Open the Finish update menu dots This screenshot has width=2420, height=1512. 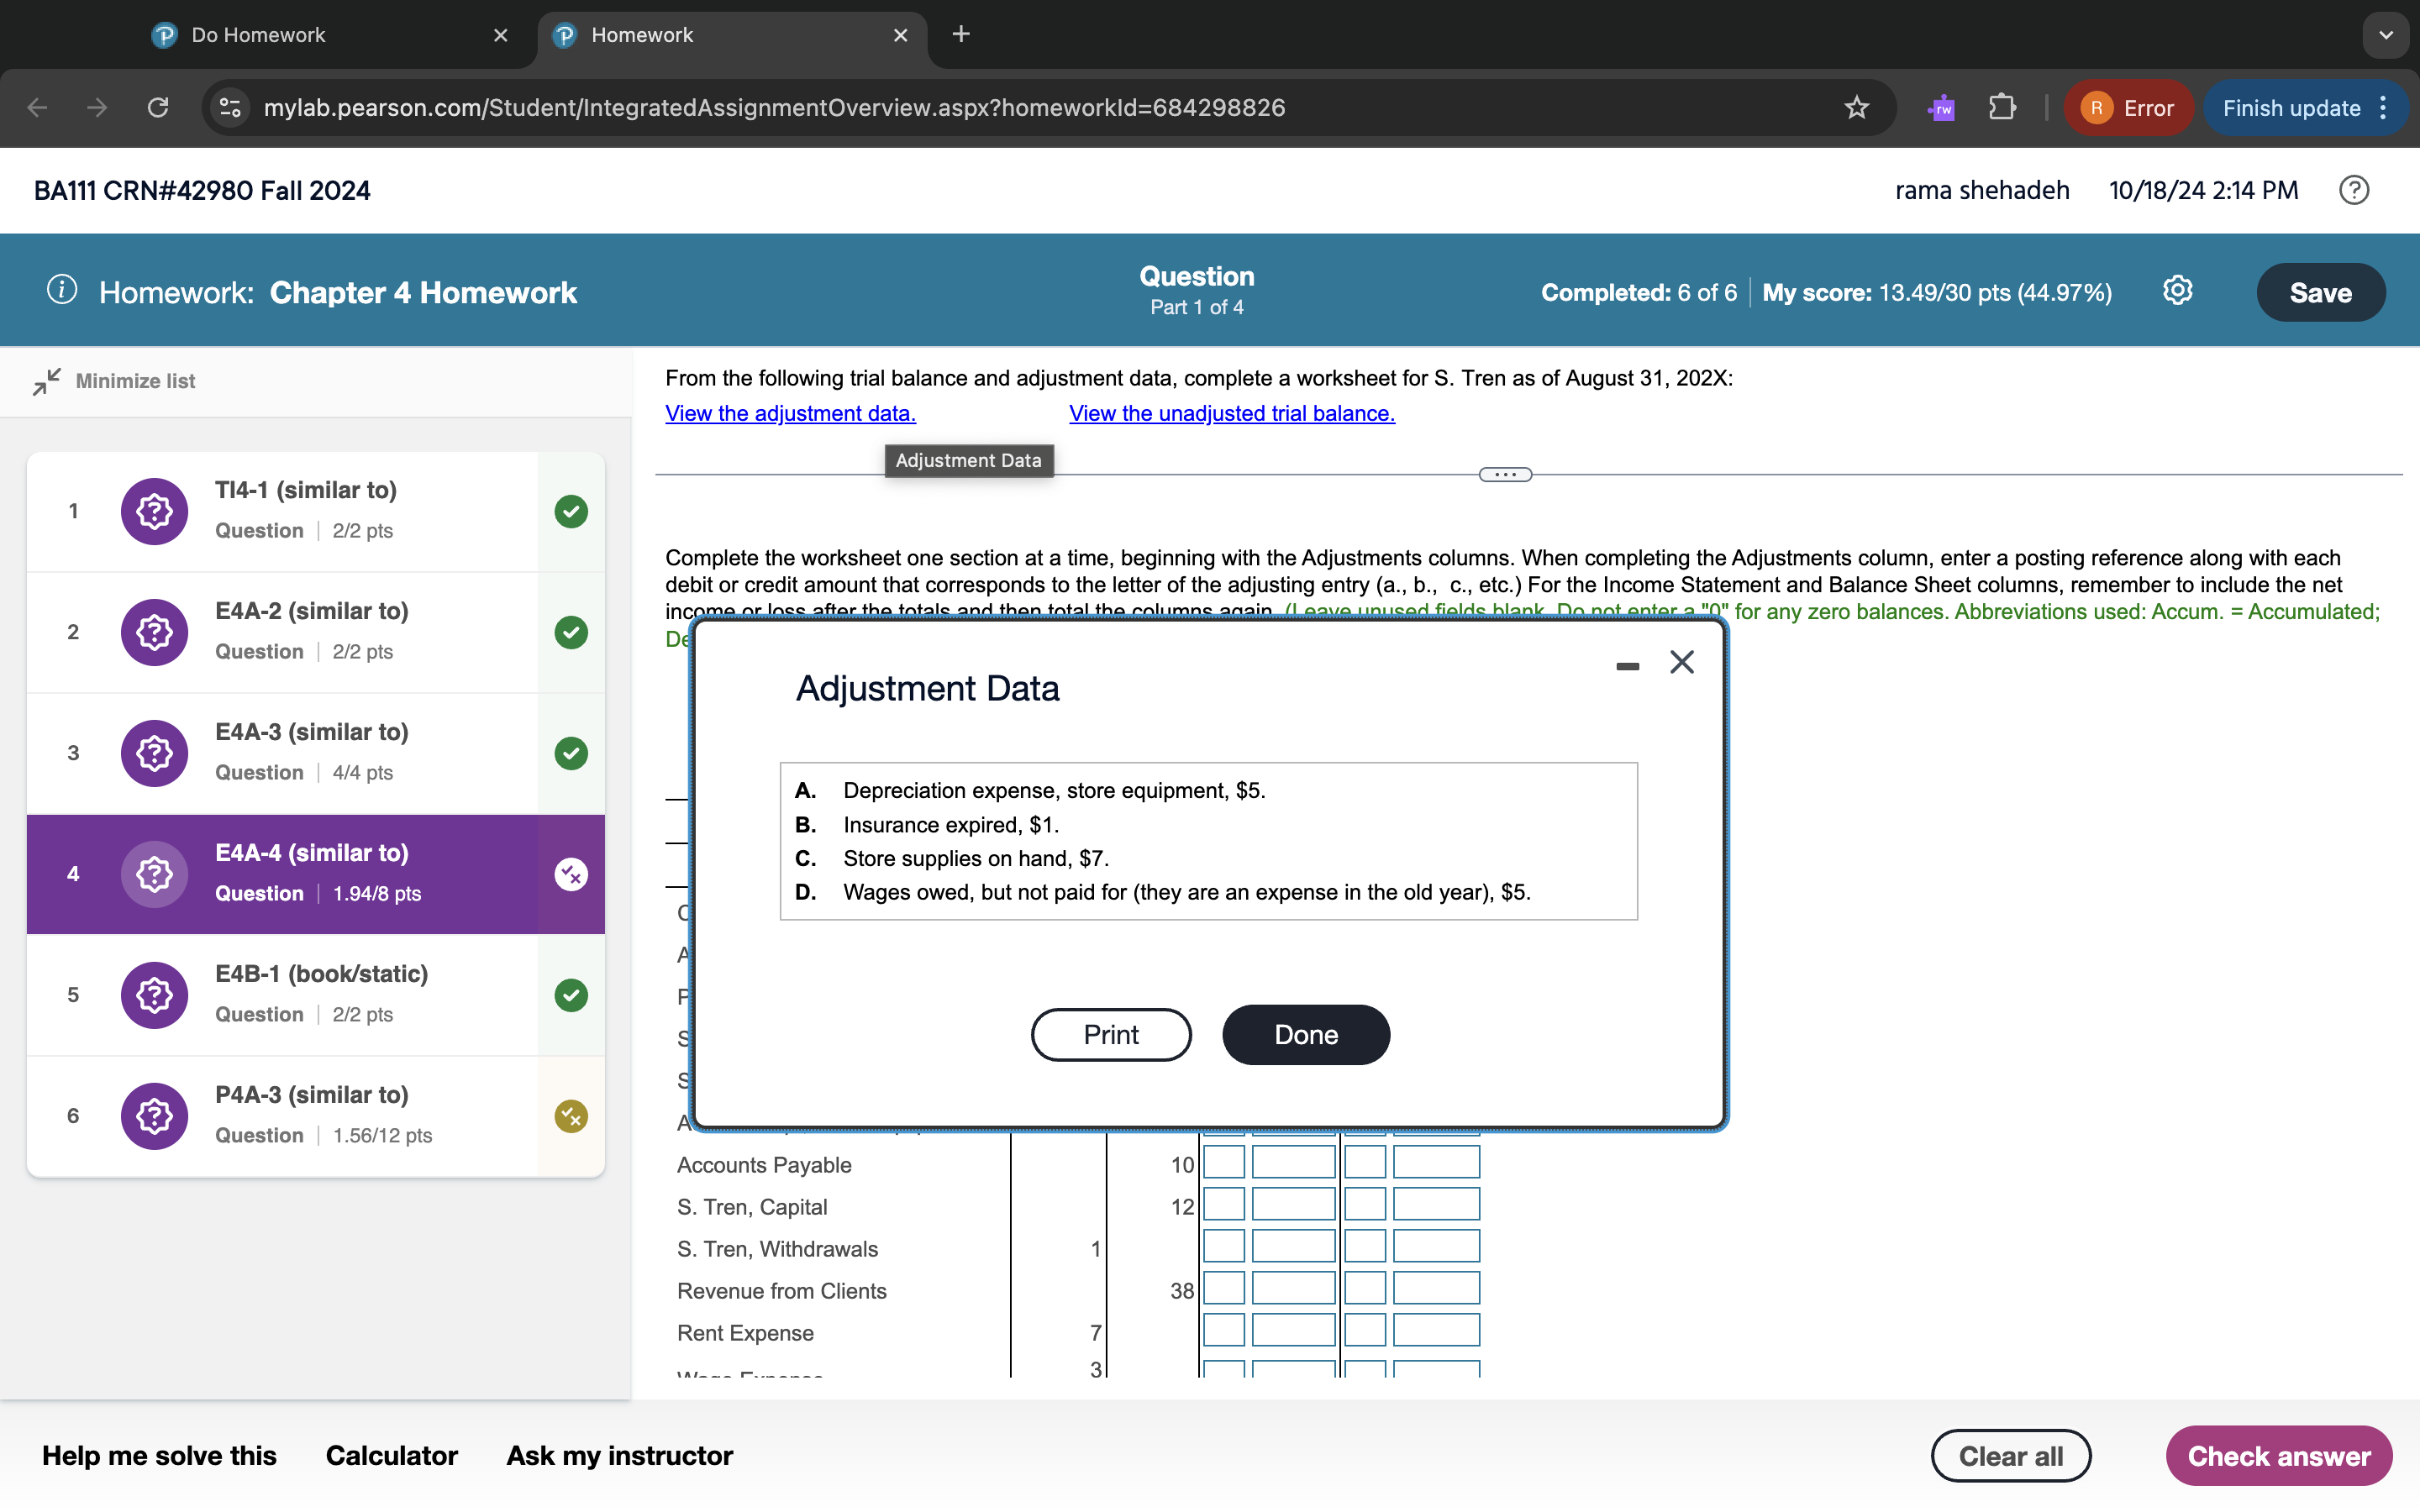click(2384, 108)
